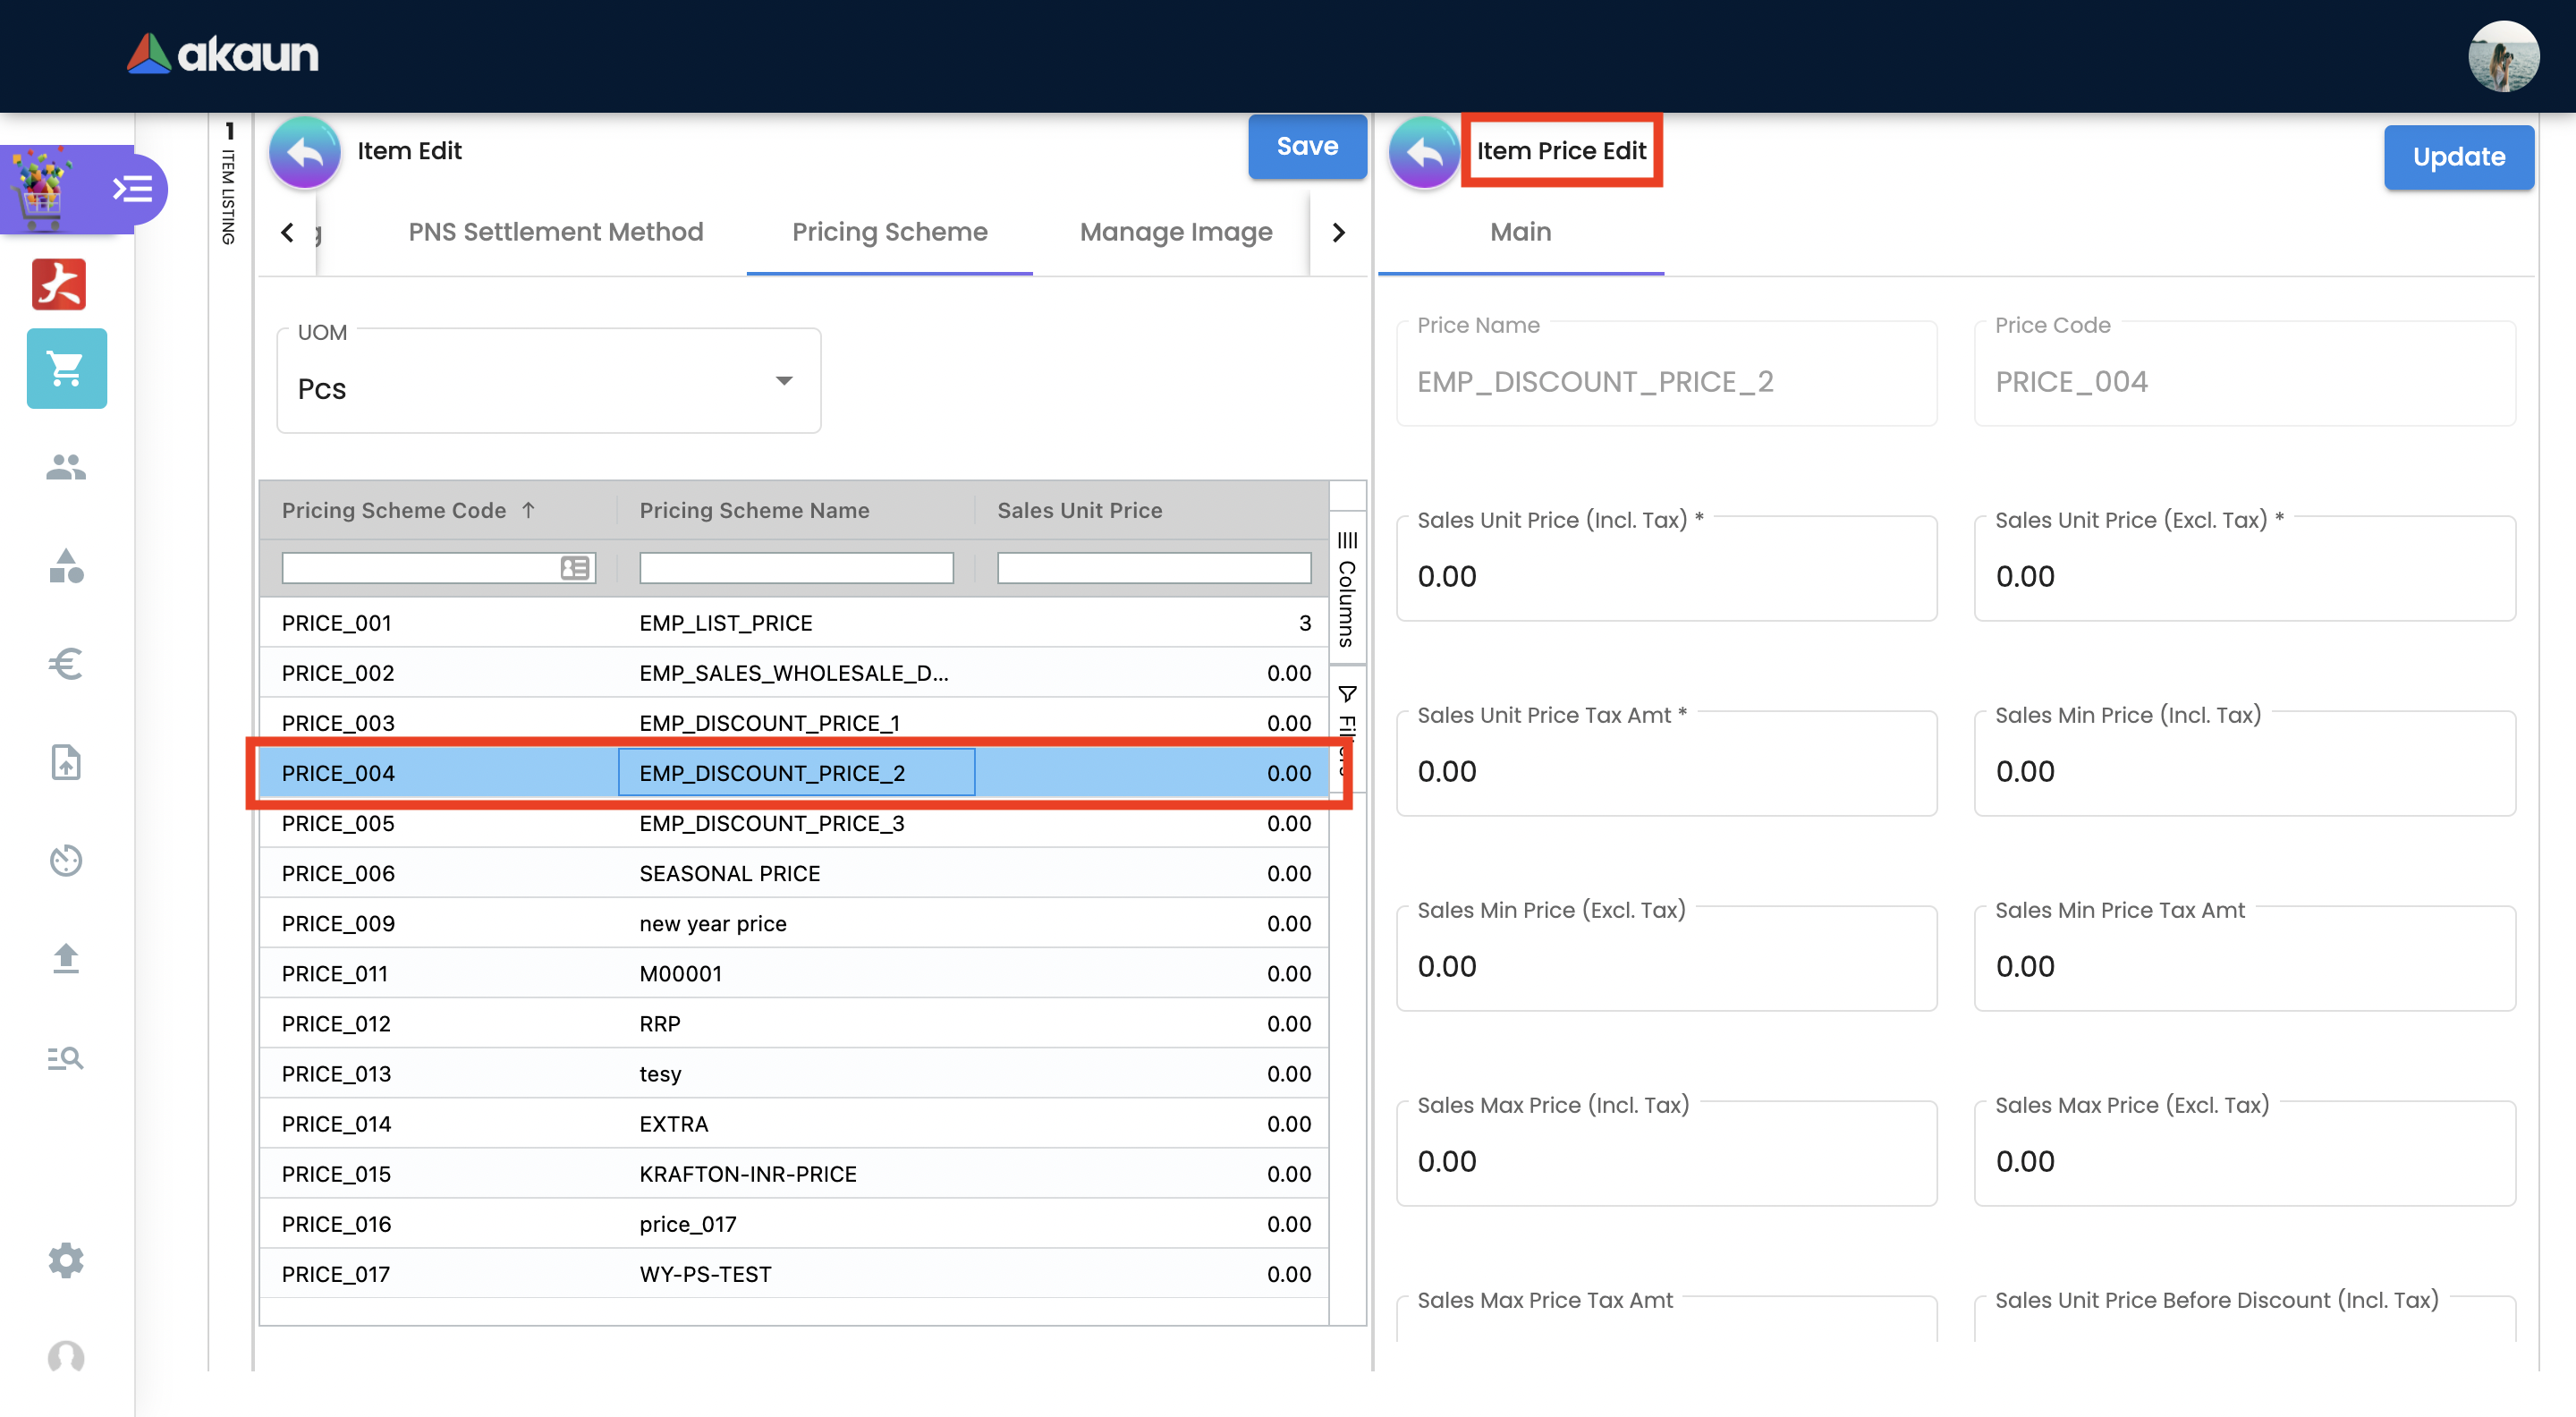Toggle the Columns side panel
The image size is (2576, 1417).
1347,592
